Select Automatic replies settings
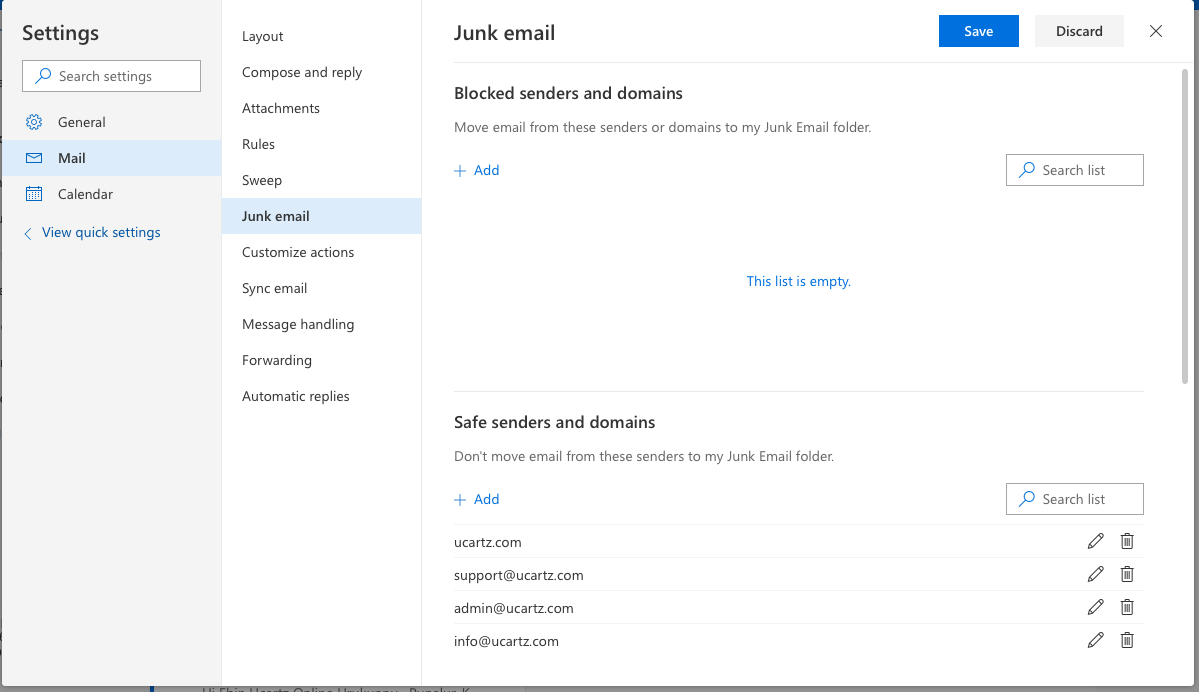Screen dimensions: 1199x692 pyautogui.click(x=295, y=395)
